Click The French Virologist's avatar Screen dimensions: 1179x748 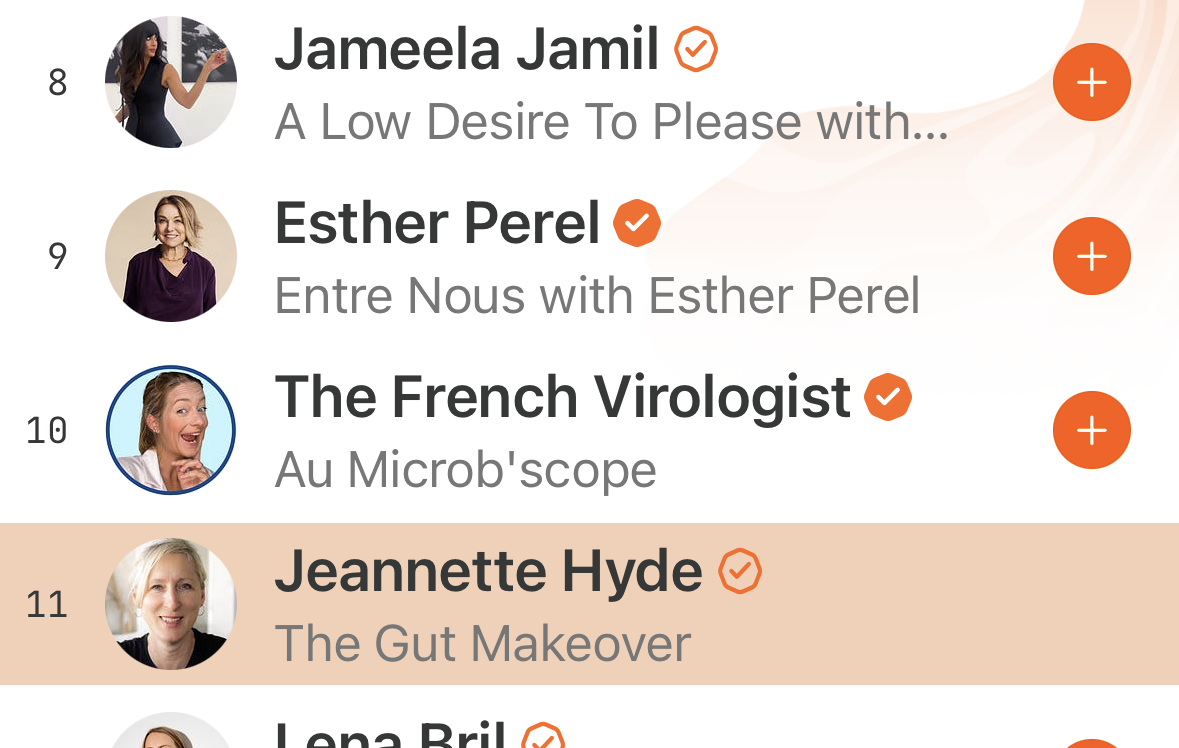point(171,430)
